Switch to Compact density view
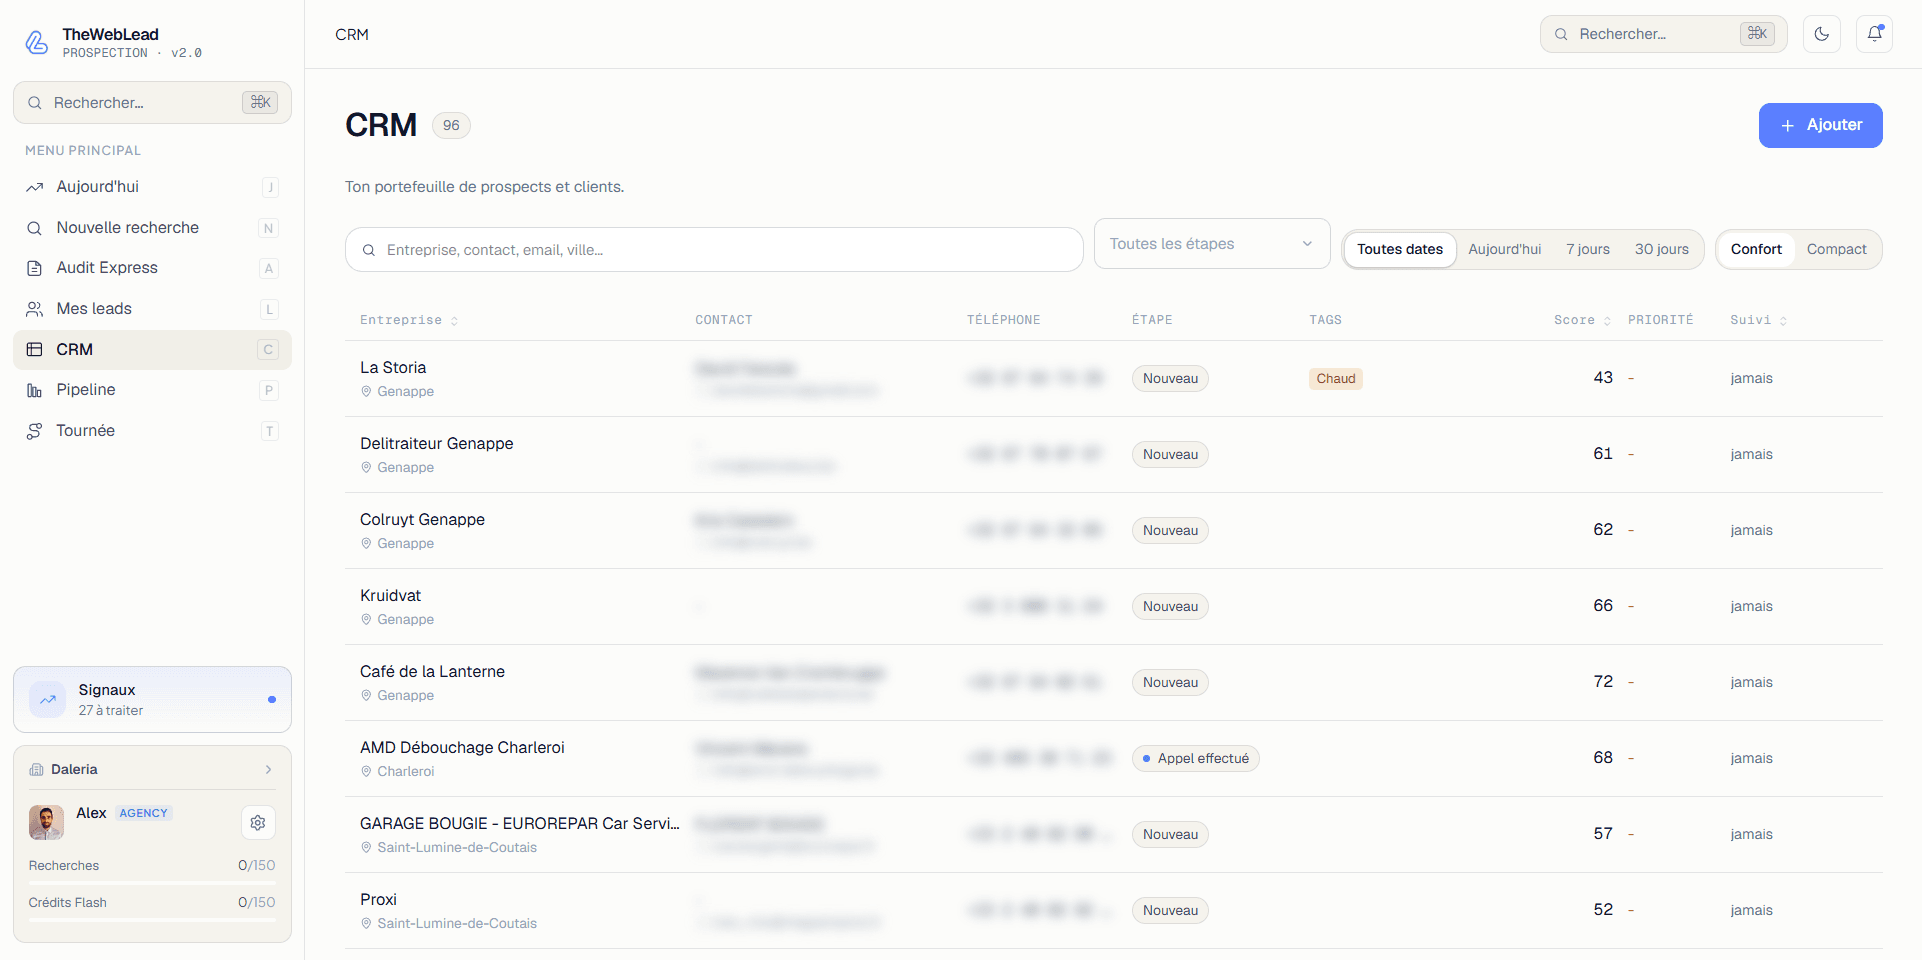Screen dimensions: 1922x960 coord(1837,249)
